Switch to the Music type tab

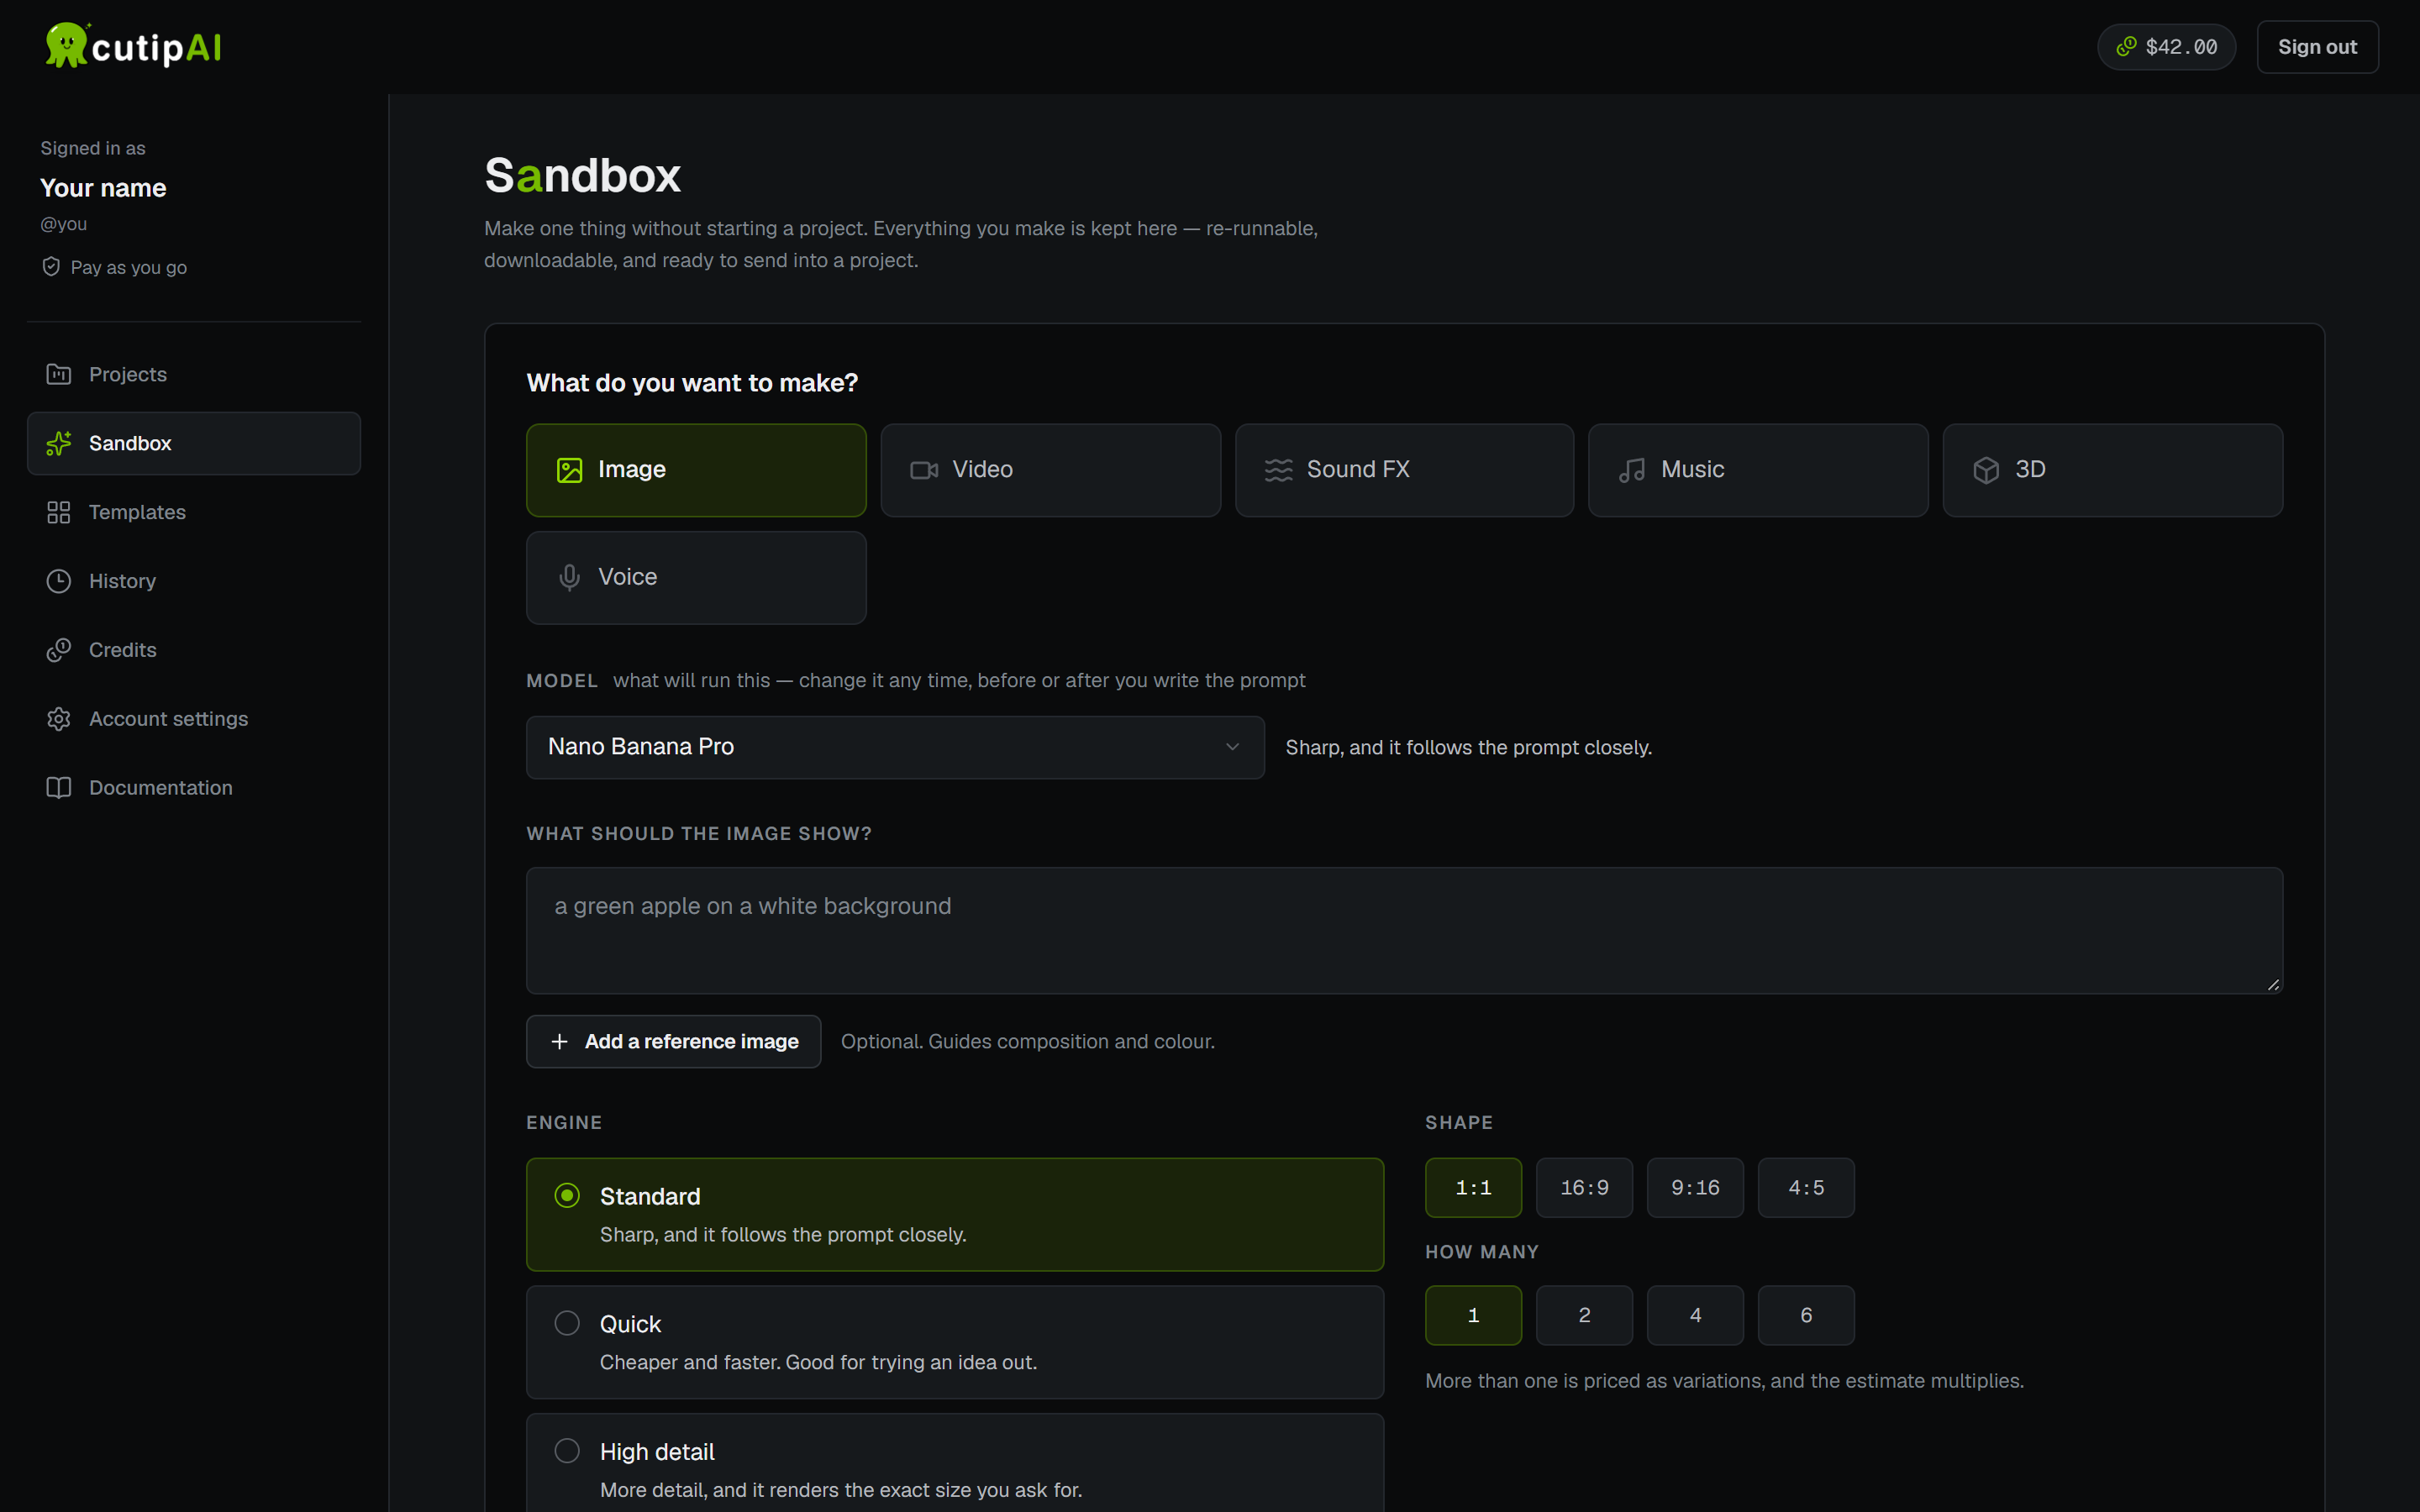coord(1758,470)
